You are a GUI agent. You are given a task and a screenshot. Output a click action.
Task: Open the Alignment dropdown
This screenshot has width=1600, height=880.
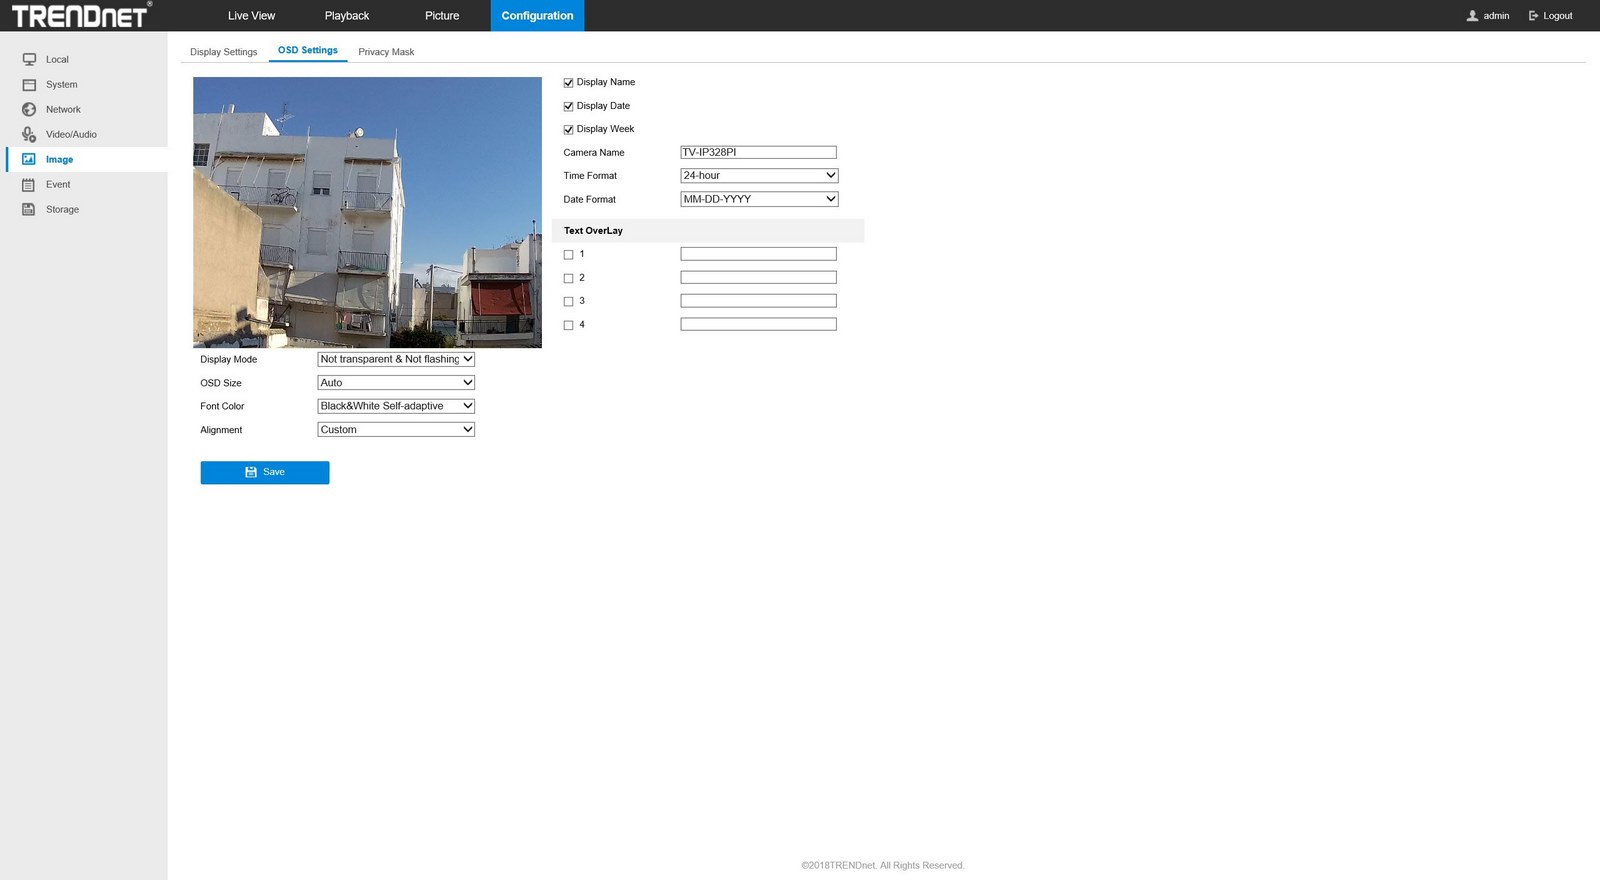(396, 430)
